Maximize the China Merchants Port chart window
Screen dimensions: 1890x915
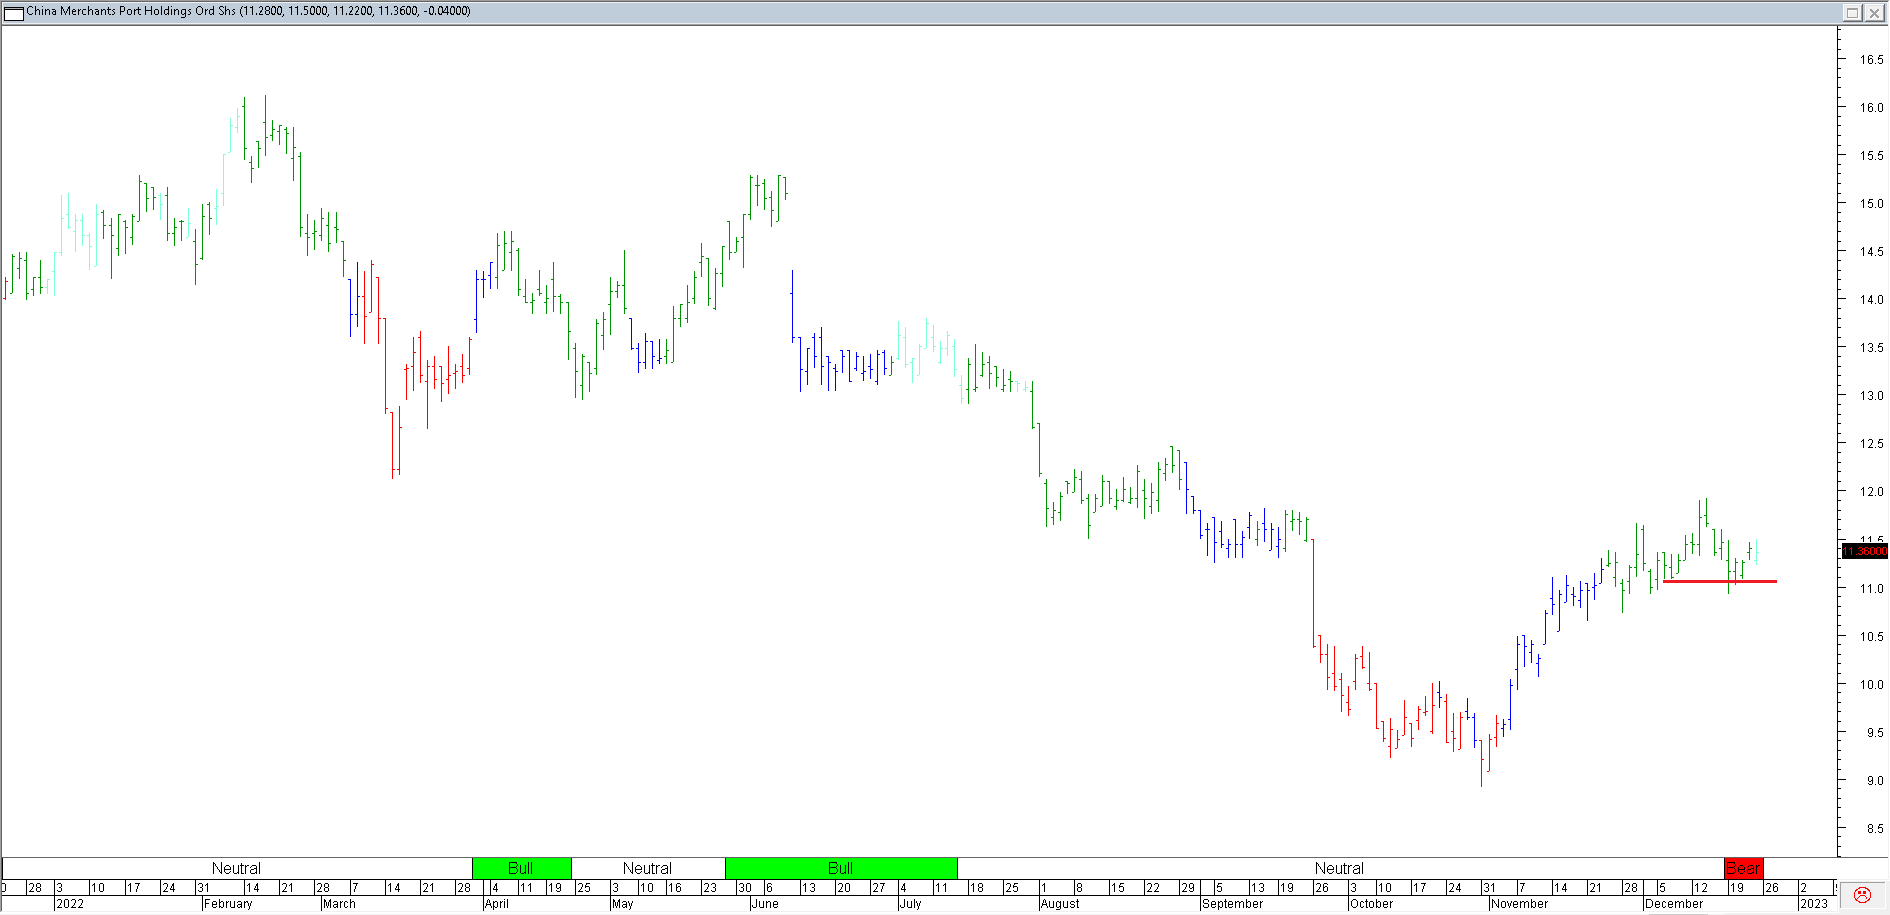pos(1852,12)
